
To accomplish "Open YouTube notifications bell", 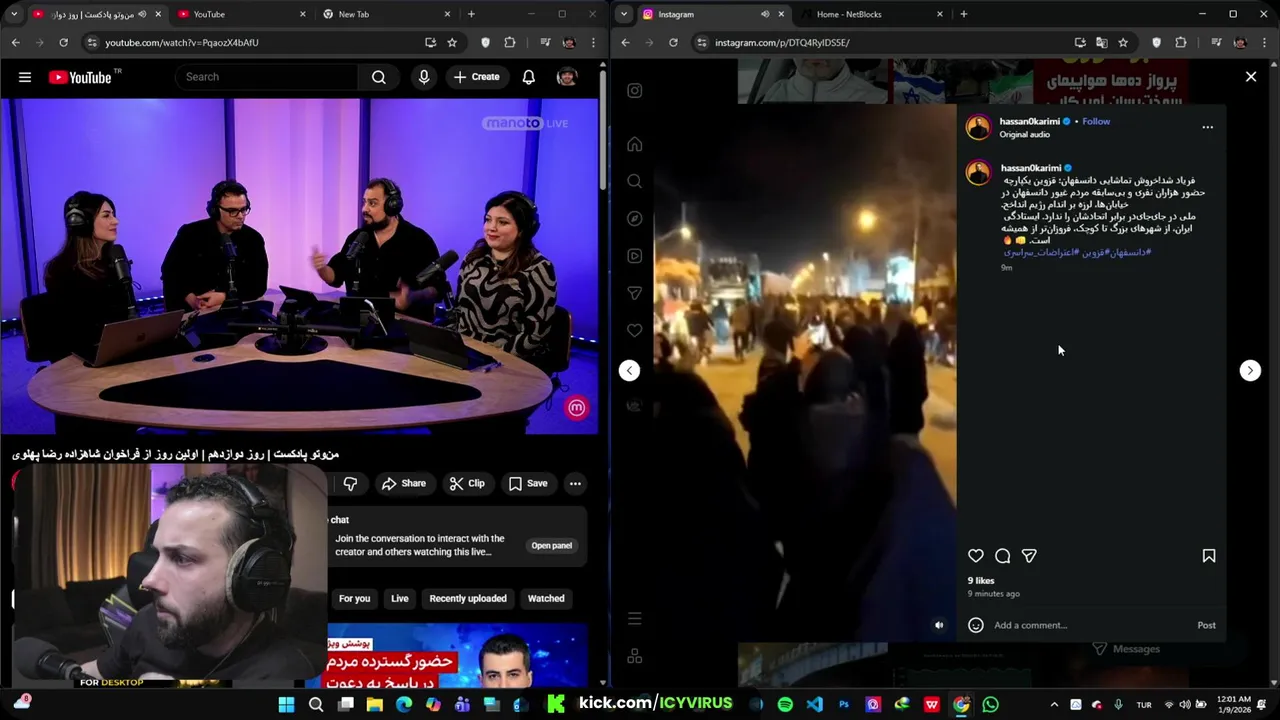I will [529, 77].
